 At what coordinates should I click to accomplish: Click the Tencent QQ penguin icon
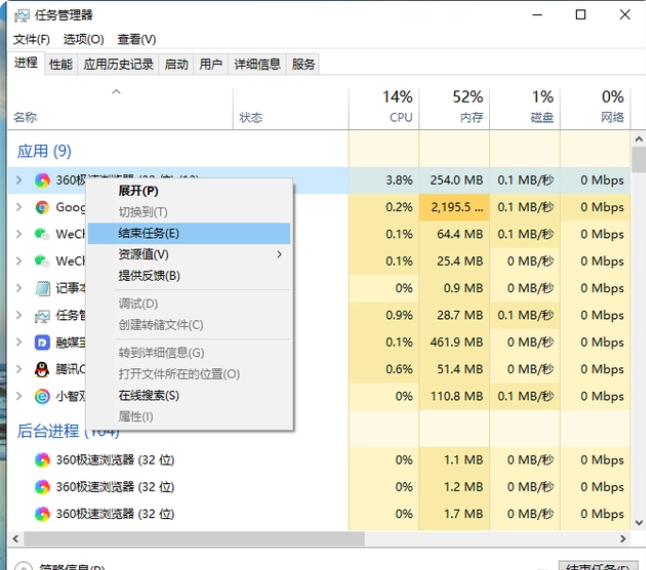pyautogui.click(x=42, y=369)
